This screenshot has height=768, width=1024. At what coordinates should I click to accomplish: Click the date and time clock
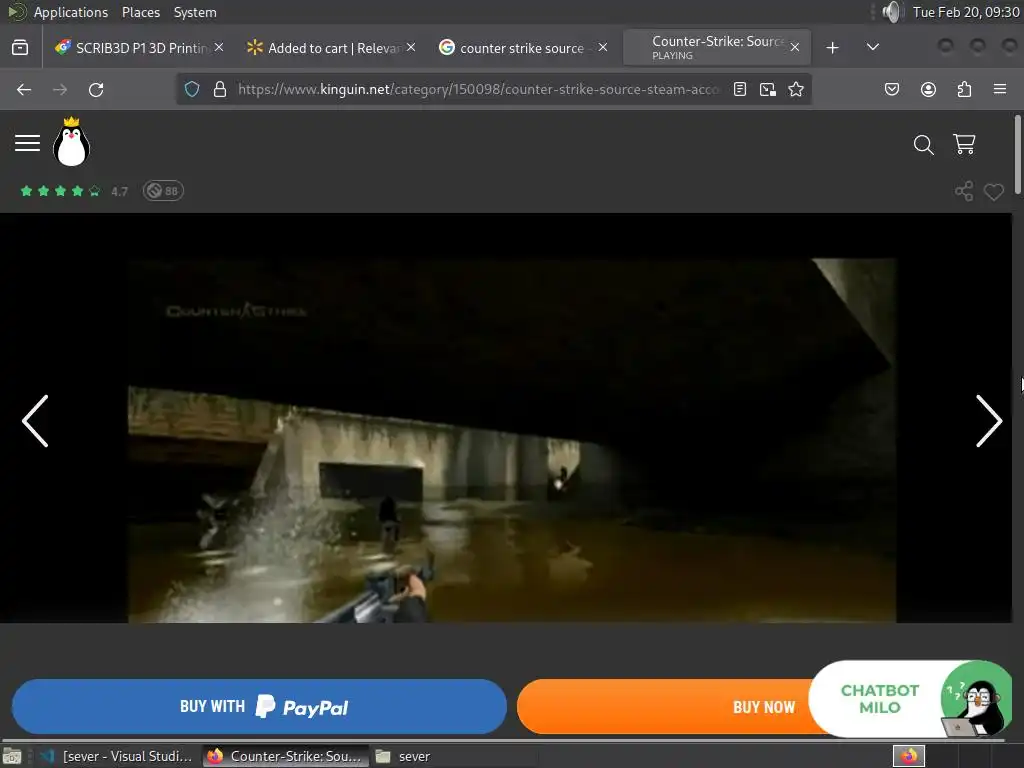tap(966, 12)
